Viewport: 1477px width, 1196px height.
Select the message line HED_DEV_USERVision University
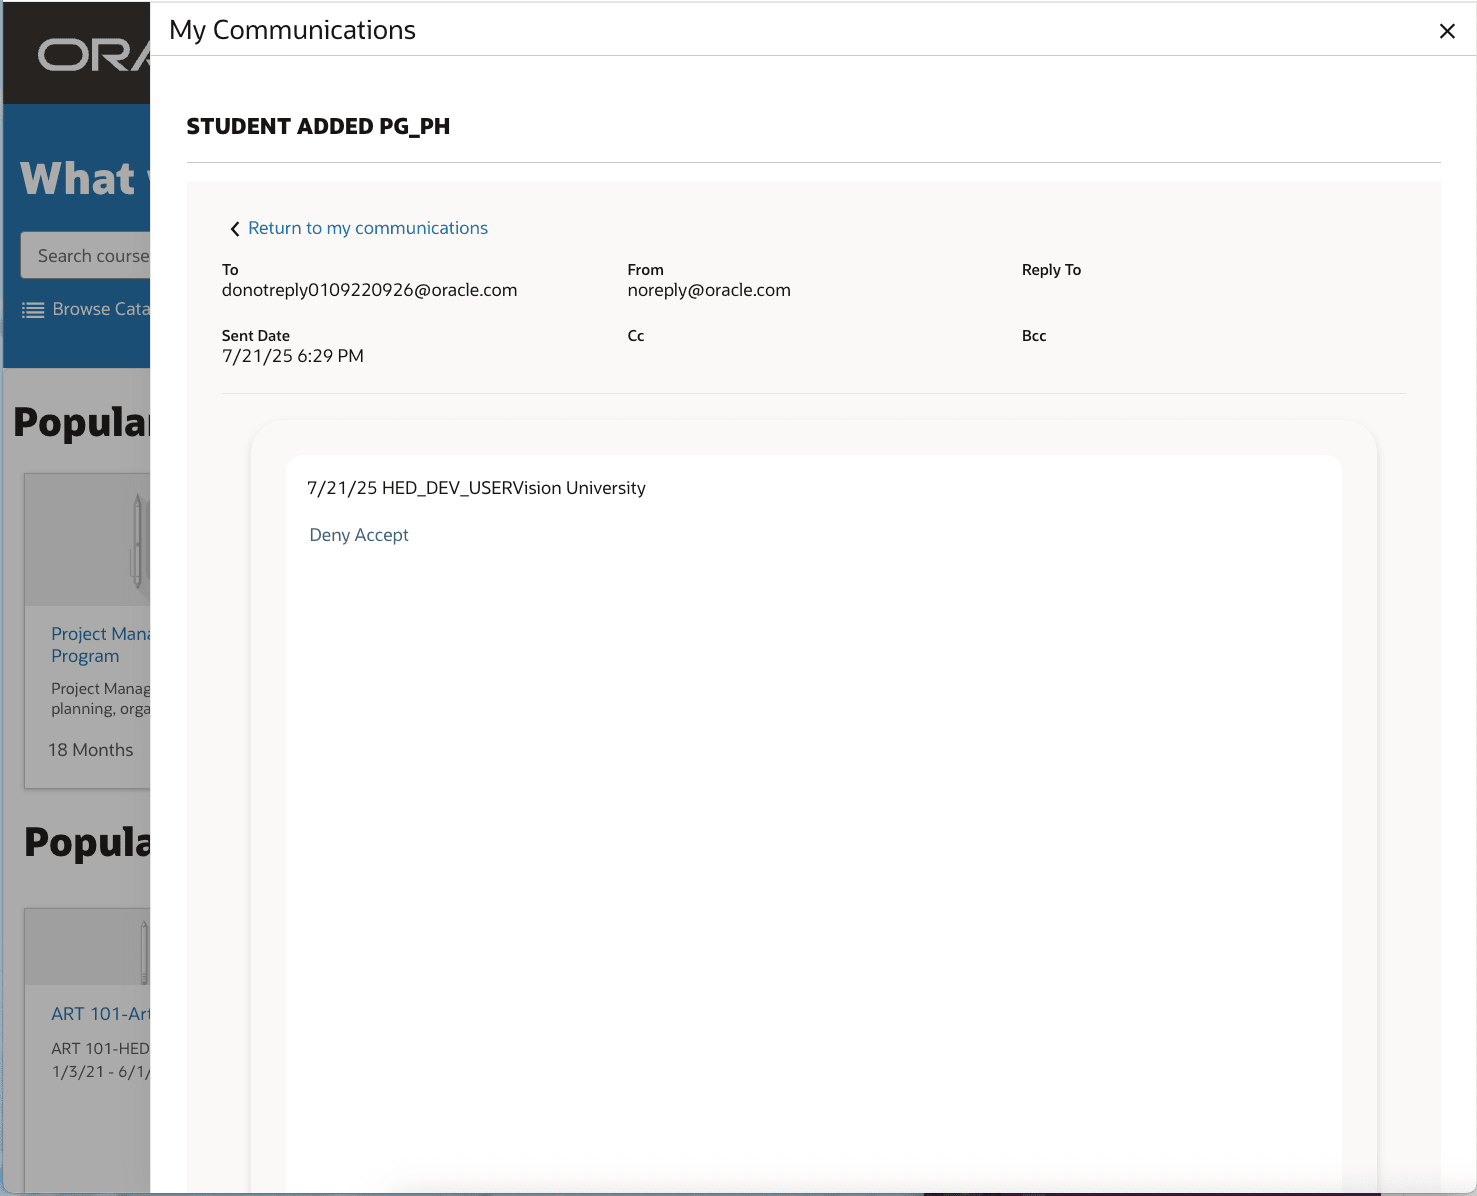tap(514, 488)
